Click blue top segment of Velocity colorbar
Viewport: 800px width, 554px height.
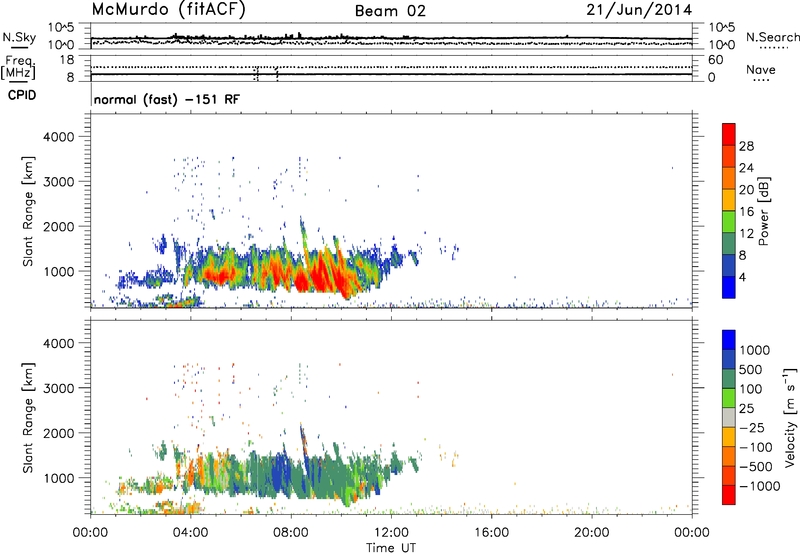(729, 340)
